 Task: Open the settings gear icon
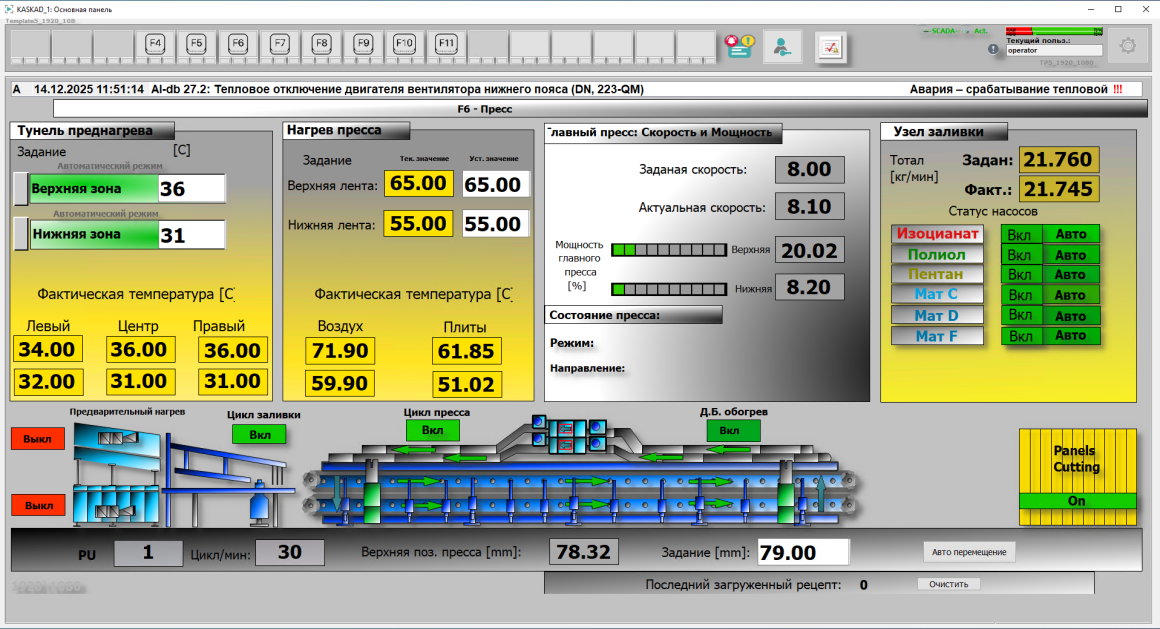(x=1127, y=46)
